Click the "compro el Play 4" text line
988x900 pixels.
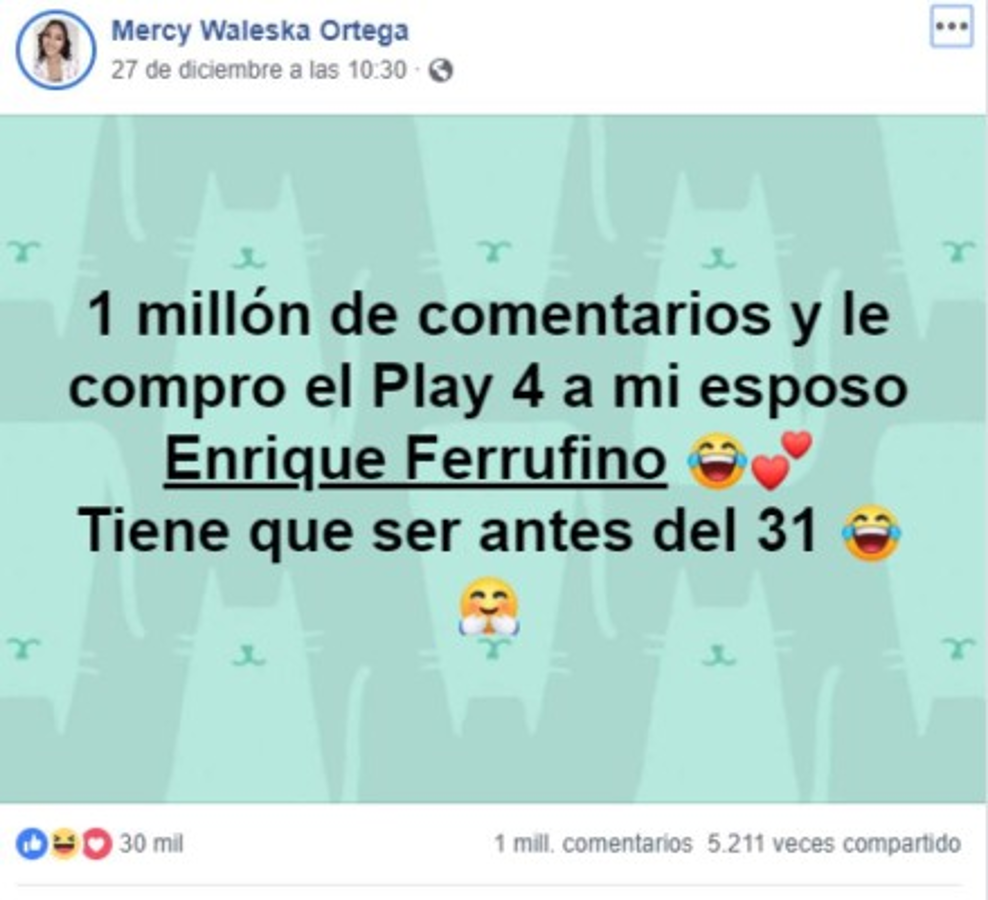pyautogui.click(x=489, y=387)
